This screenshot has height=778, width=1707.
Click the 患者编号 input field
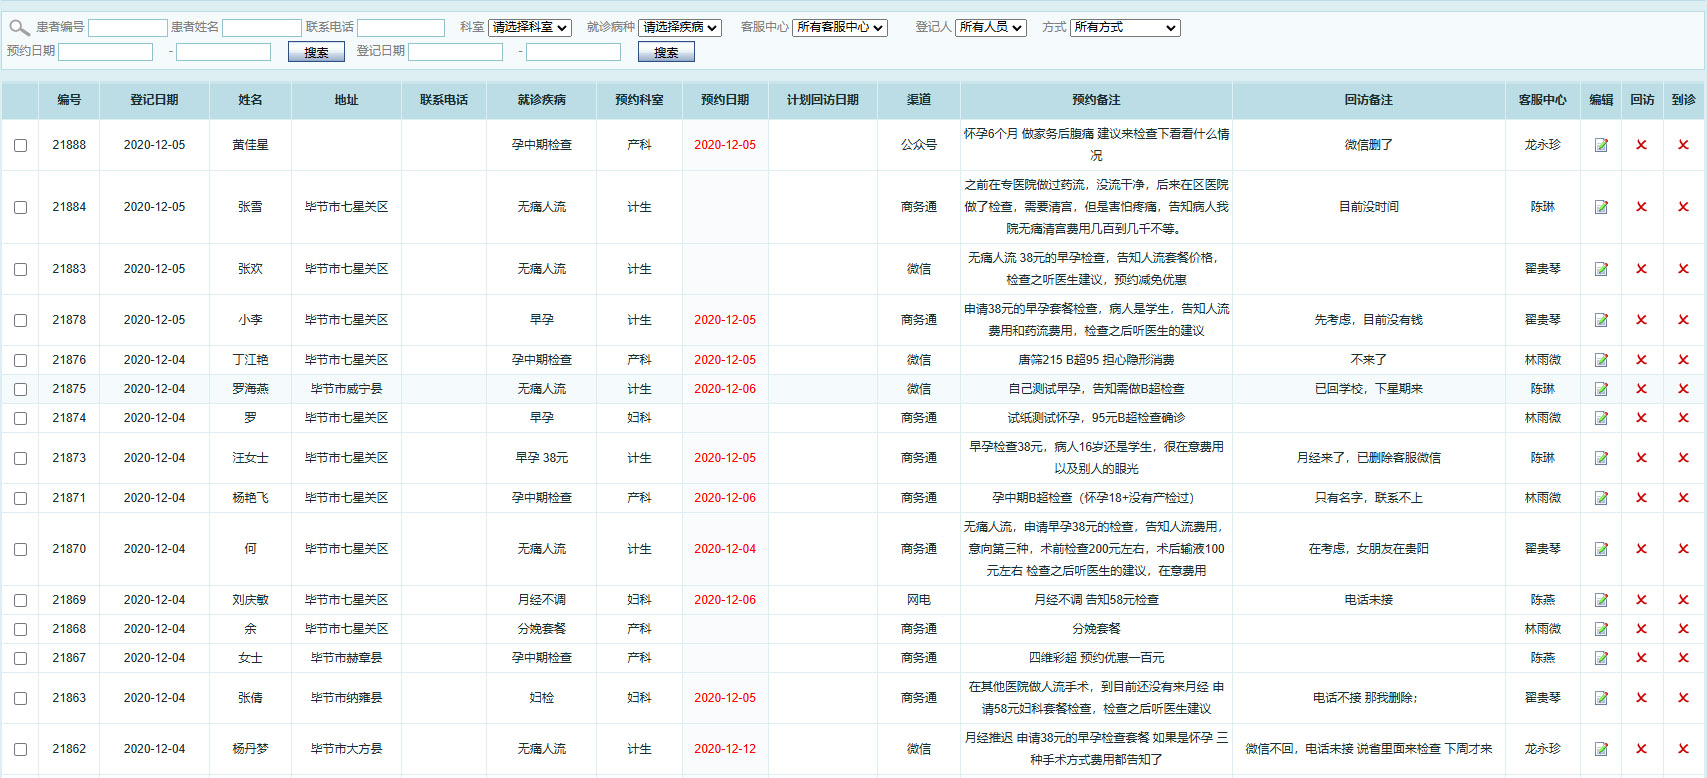pyautogui.click(x=128, y=28)
